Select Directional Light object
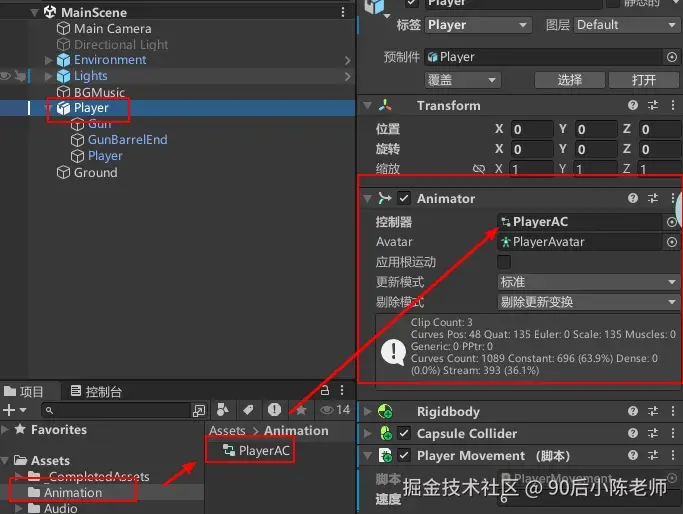The width and height of the screenshot is (683, 514). [121, 44]
